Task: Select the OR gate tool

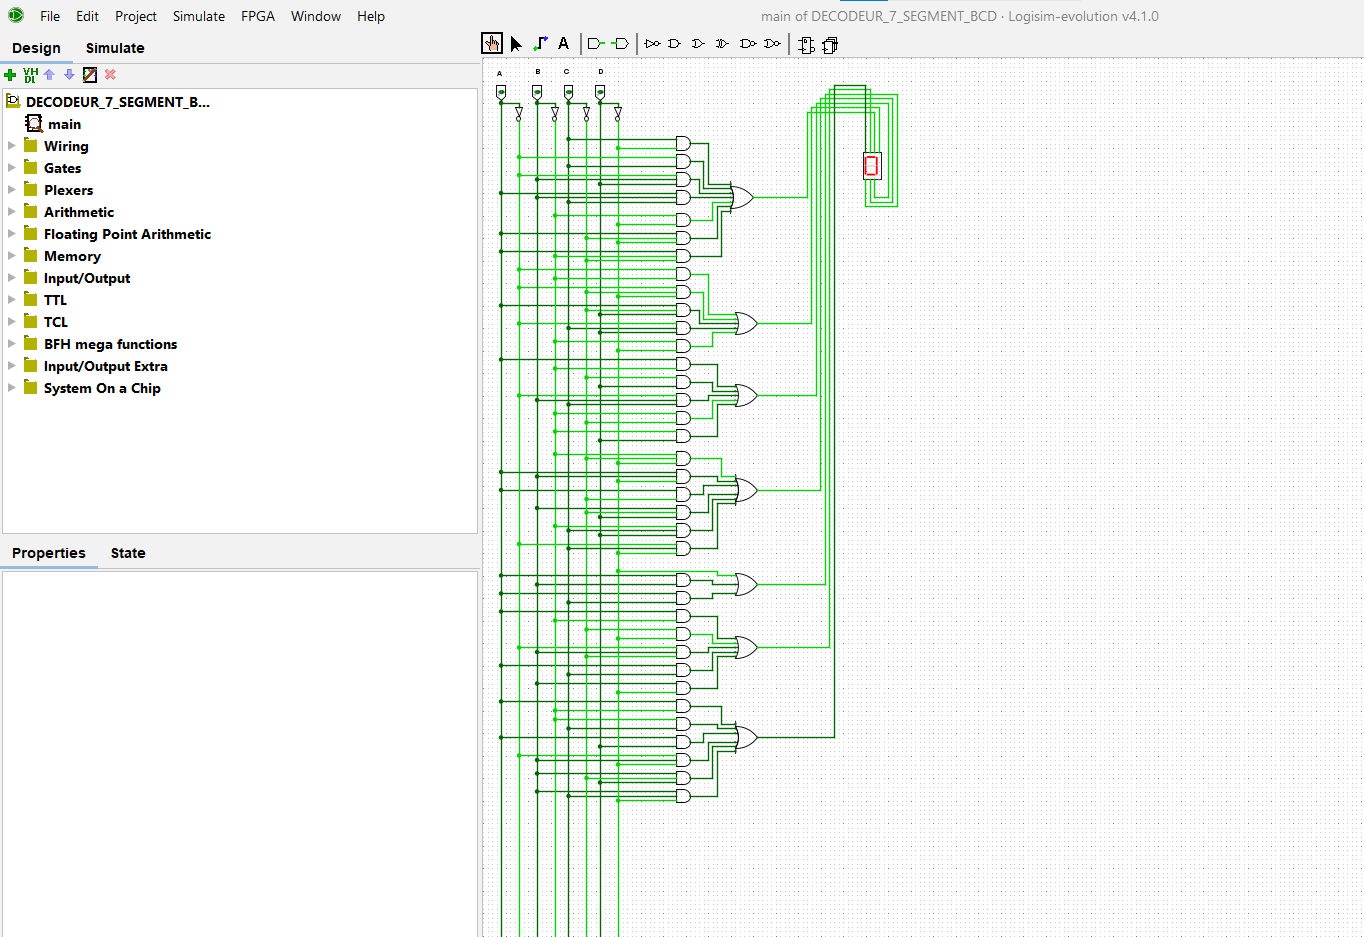Action: tap(699, 44)
